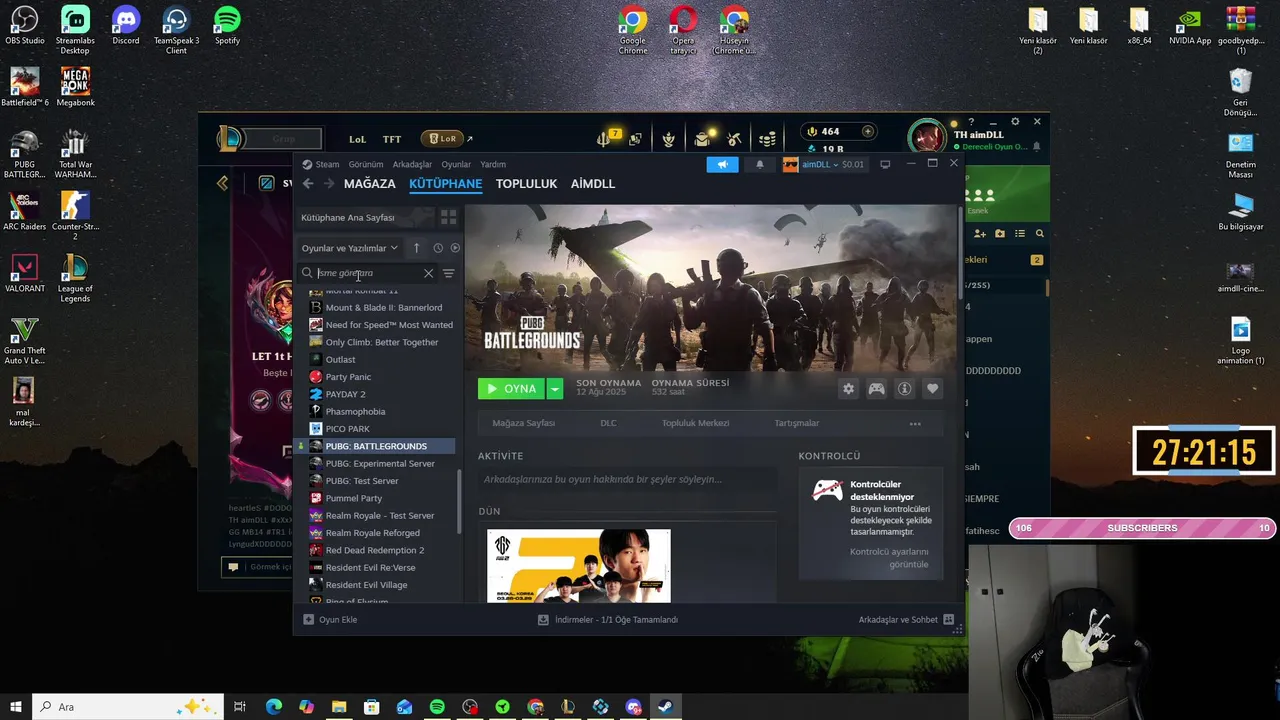Open the Yardım menu

(493, 164)
